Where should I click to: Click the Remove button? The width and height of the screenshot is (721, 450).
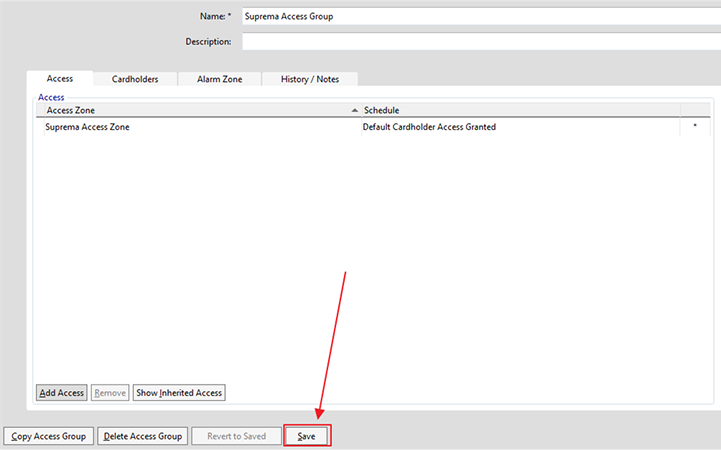coord(110,393)
